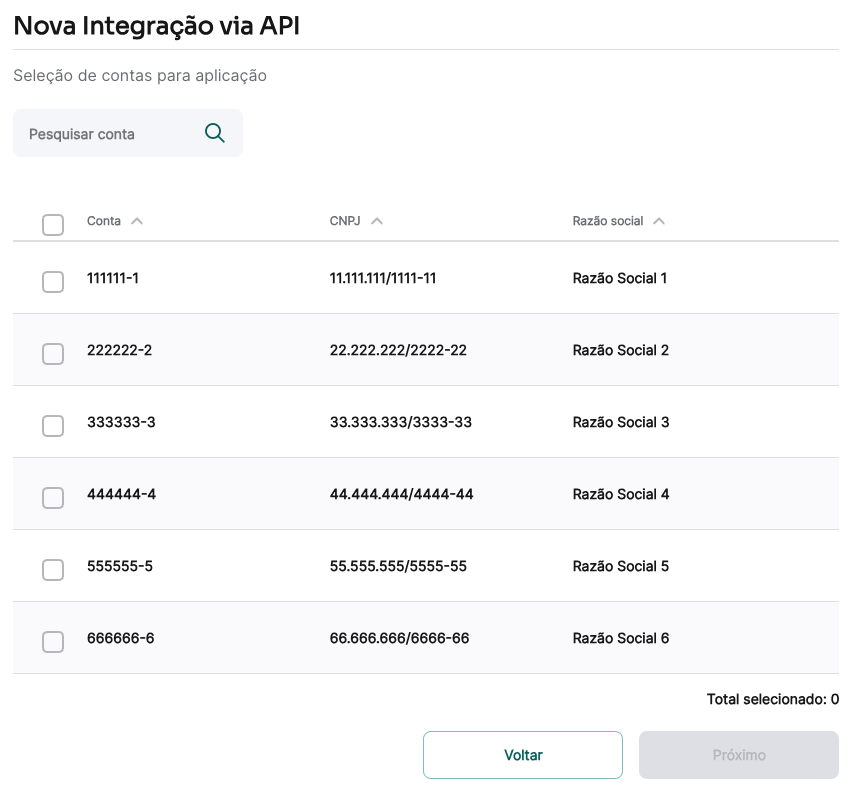
Task: Click the Razão social header label
Action: pos(608,221)
